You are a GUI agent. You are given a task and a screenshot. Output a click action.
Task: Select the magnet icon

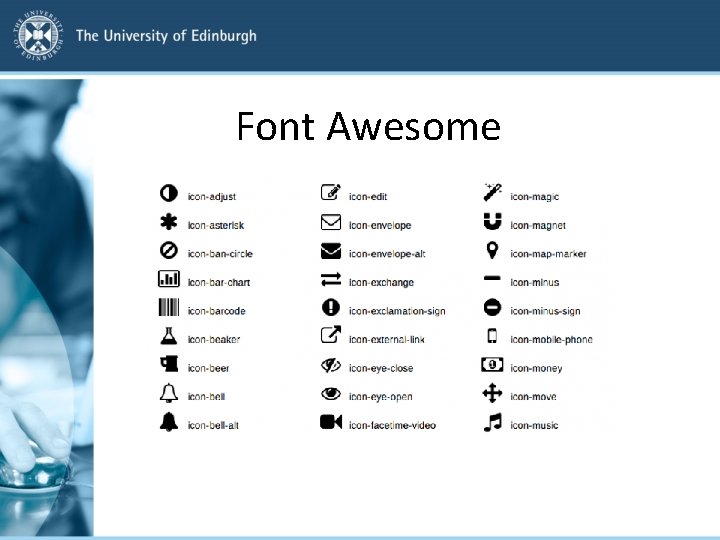(x=492, y=221)
